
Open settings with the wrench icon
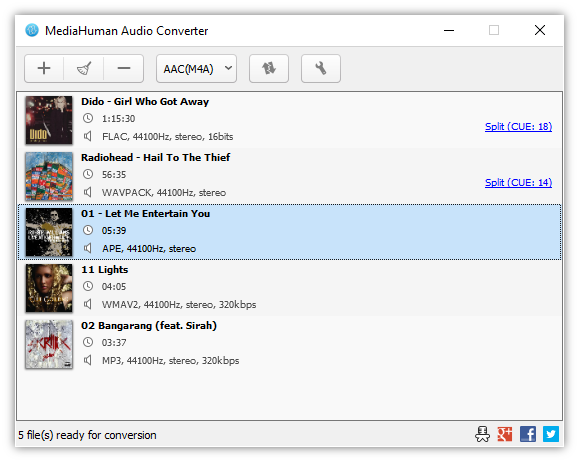pyautogui.click(x=321, y=69)
